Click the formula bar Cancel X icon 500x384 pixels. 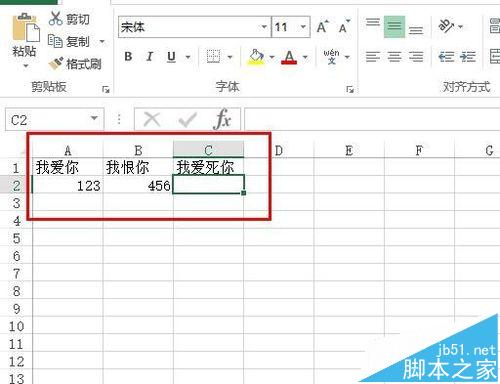click(x=152, y=119)
